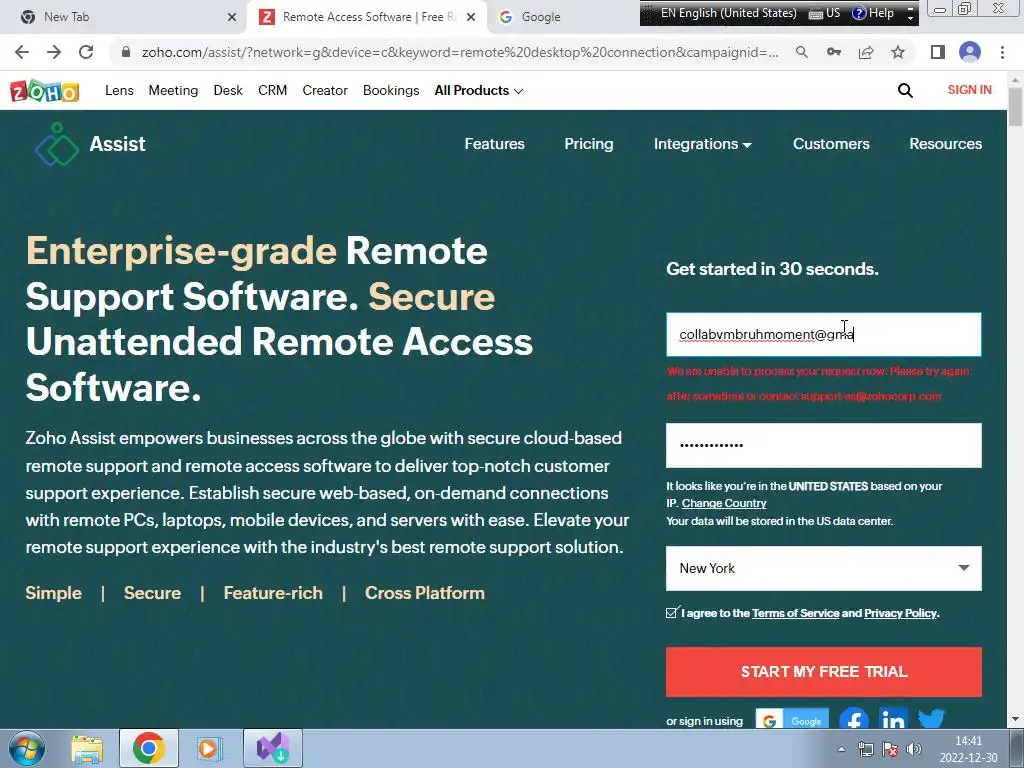
Task: Open the Visual Studio installer taskbar icon
Action: (x=273, y=748)
